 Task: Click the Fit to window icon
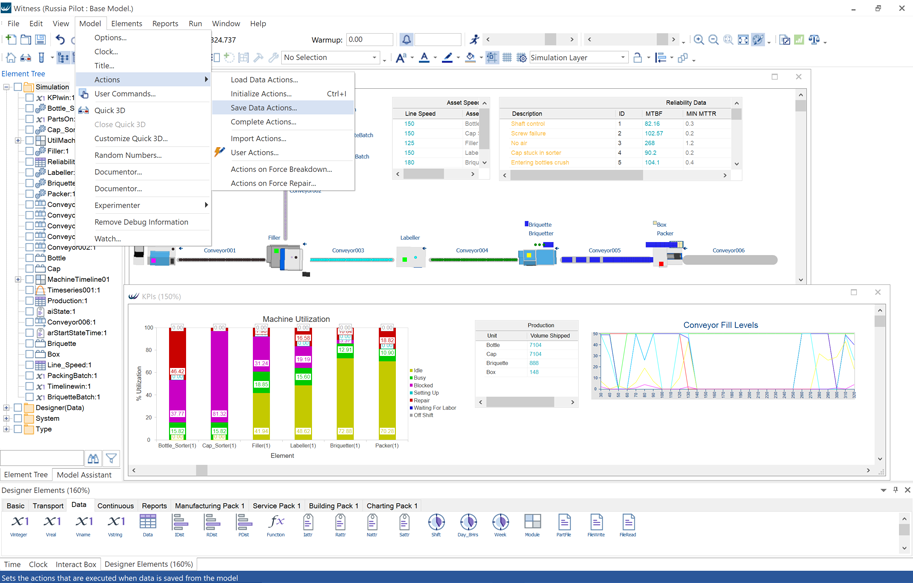[743, 40]
